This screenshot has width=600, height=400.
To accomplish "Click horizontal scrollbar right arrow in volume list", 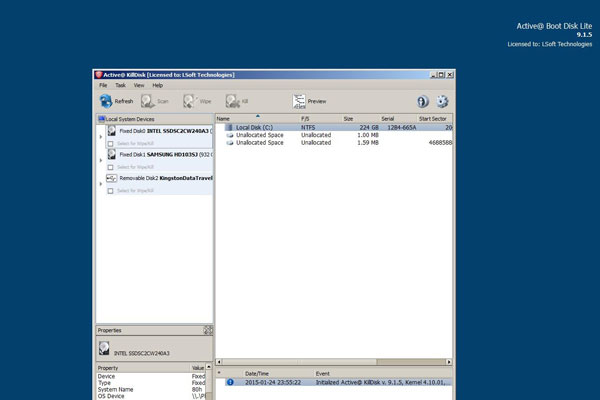I will (449, 362).
